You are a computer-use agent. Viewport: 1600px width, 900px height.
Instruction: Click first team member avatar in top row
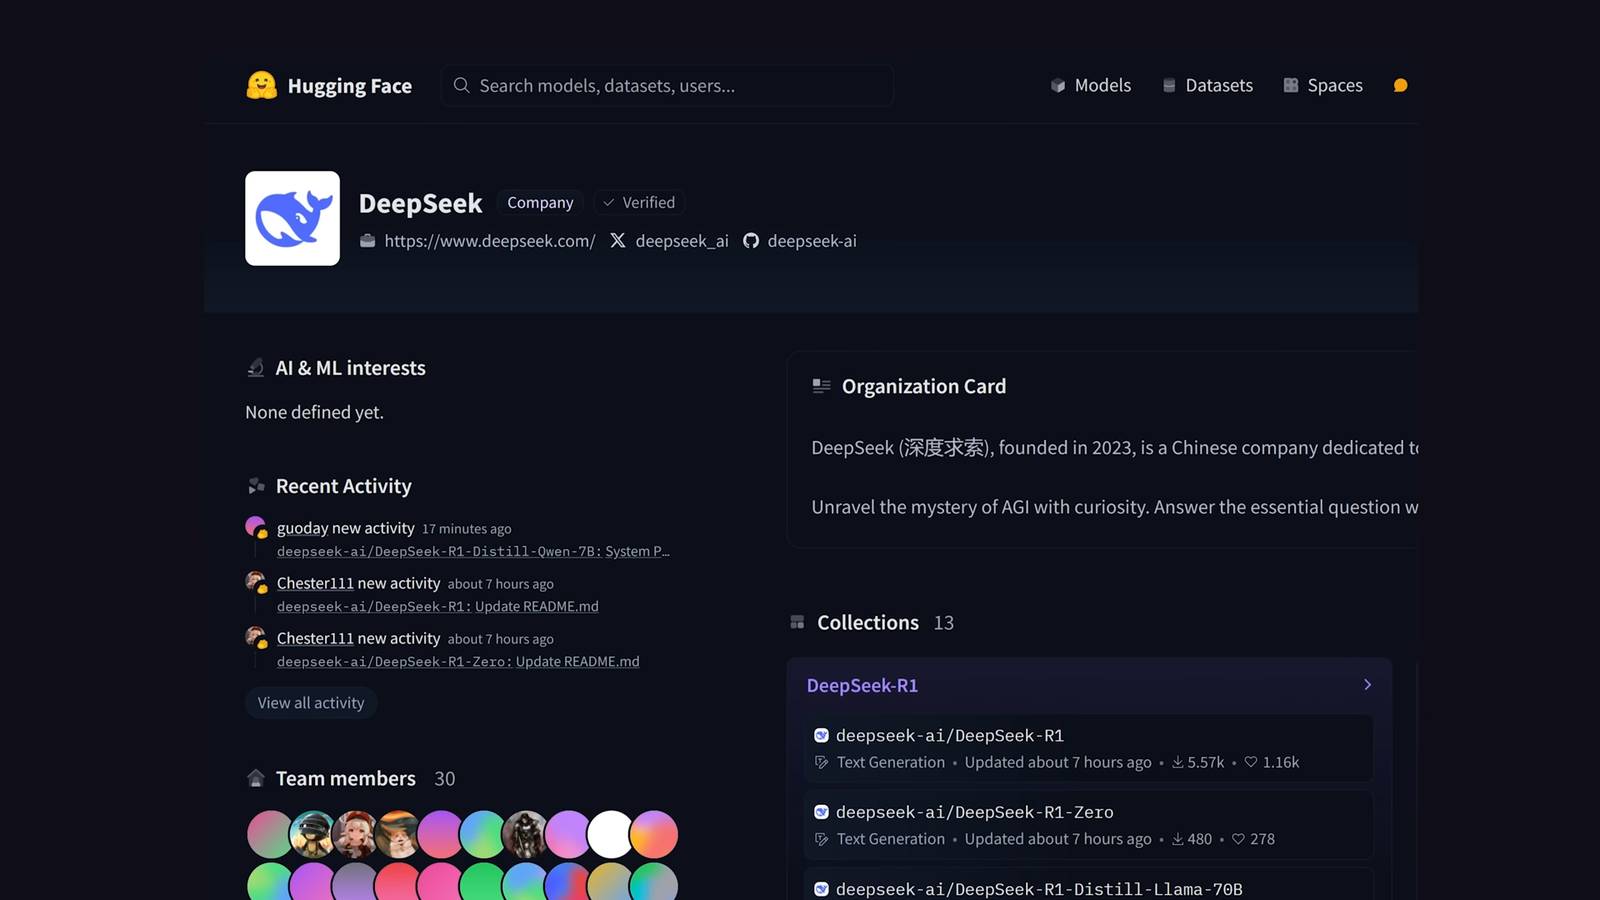(269, 834)
